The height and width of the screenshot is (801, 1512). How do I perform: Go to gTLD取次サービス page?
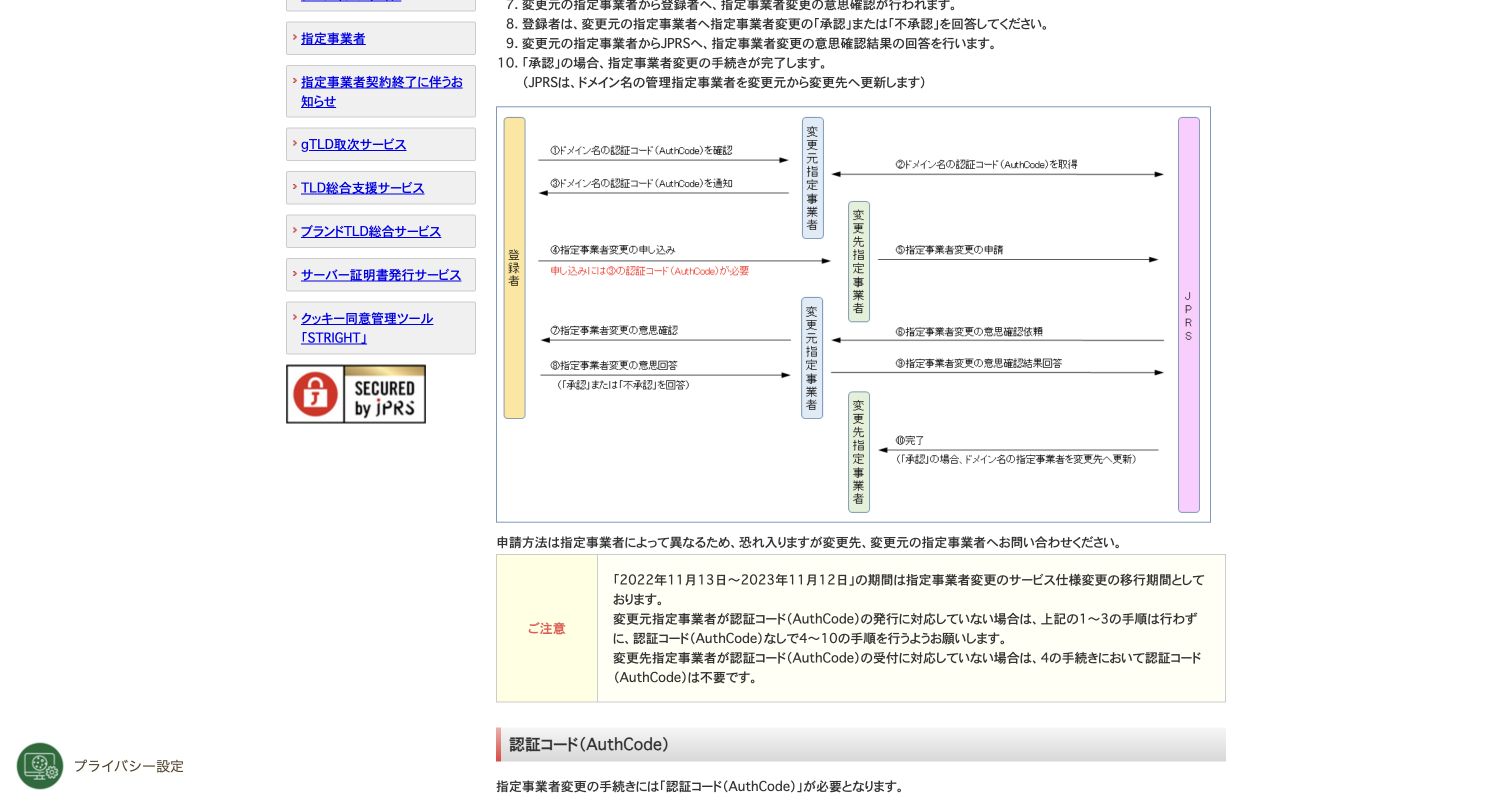[x=353, y=144]
